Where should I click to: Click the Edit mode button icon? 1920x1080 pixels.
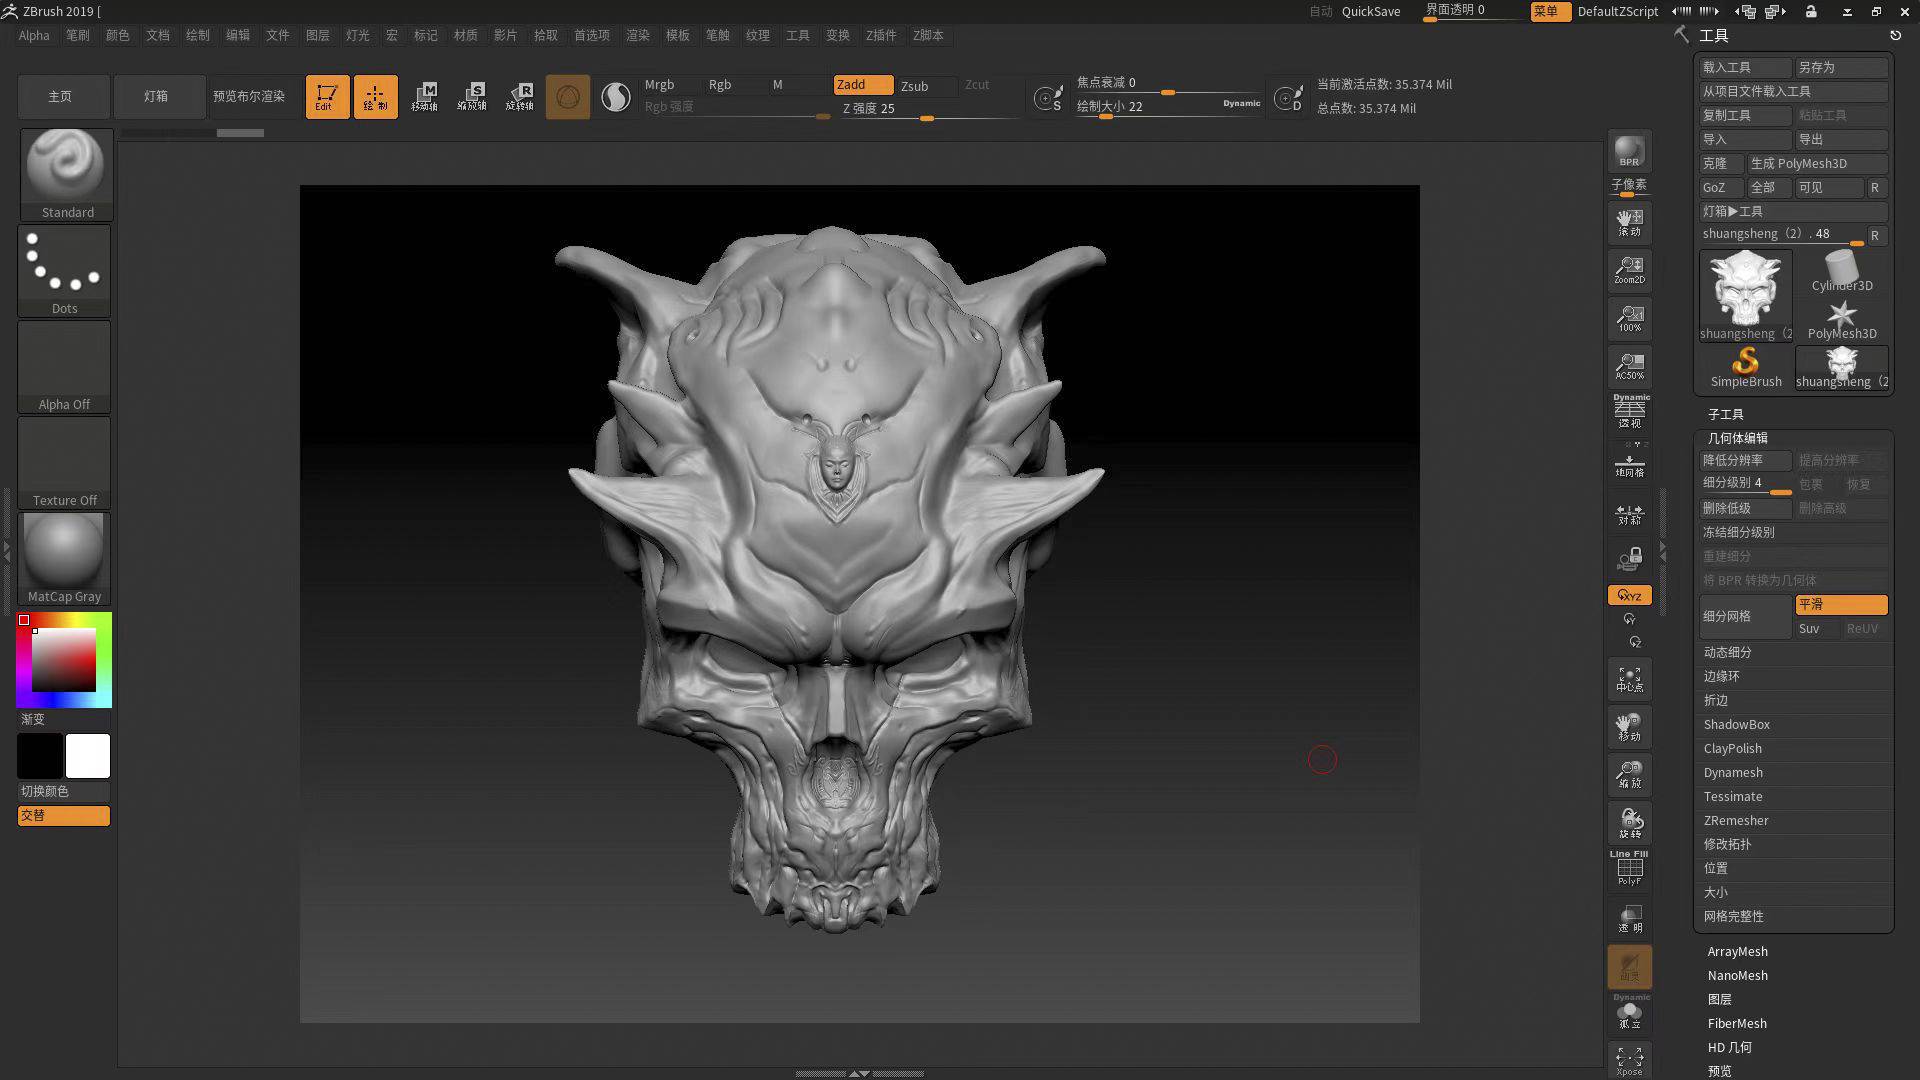point(327,97)
